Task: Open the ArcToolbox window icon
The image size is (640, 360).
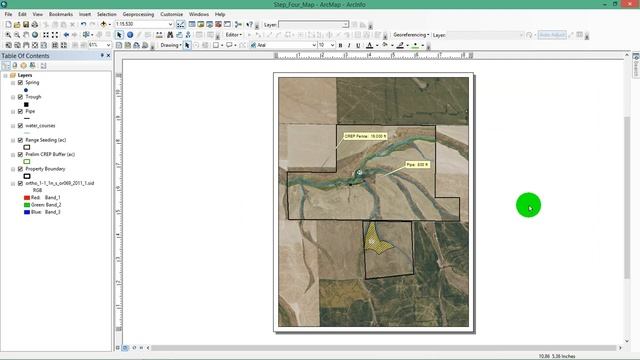Action: [218, 24]
